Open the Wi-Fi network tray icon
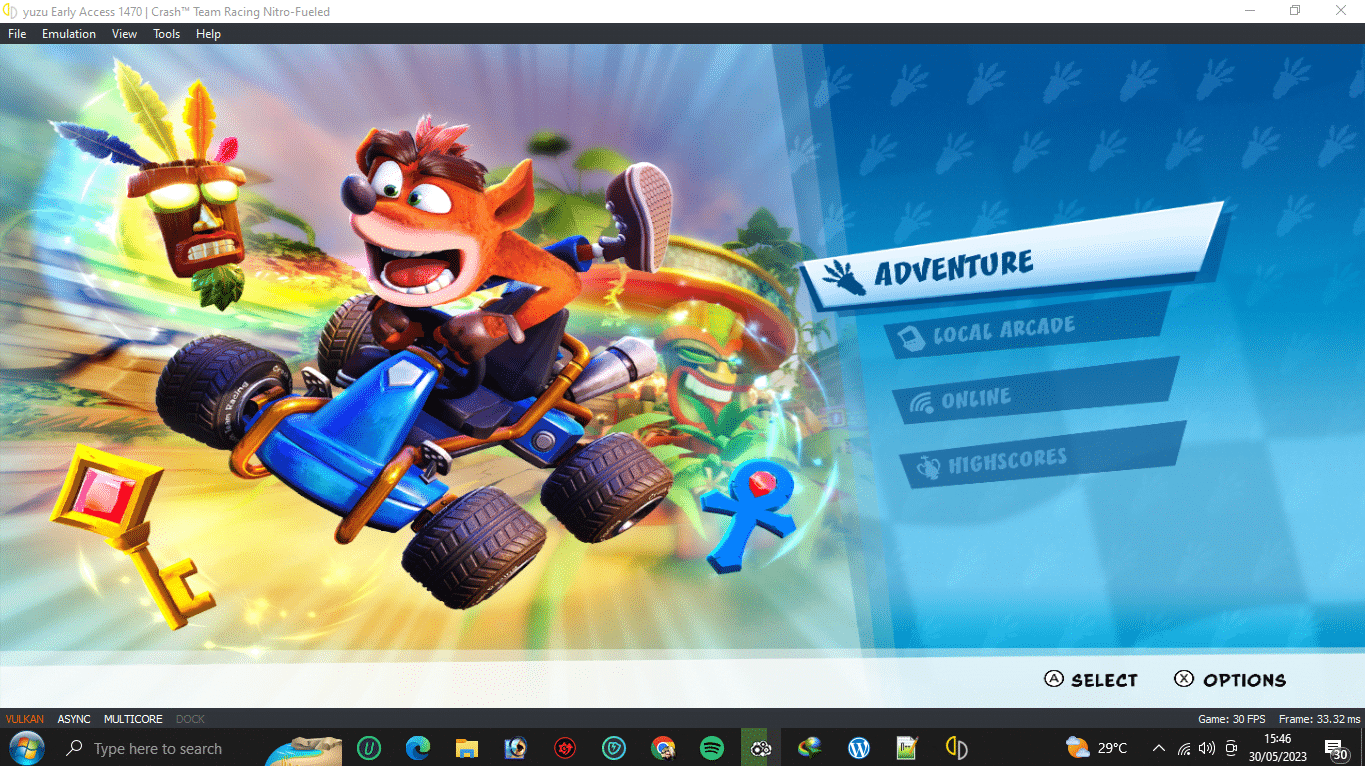This screenshot has width=1365, height=766. [1184, 748]
